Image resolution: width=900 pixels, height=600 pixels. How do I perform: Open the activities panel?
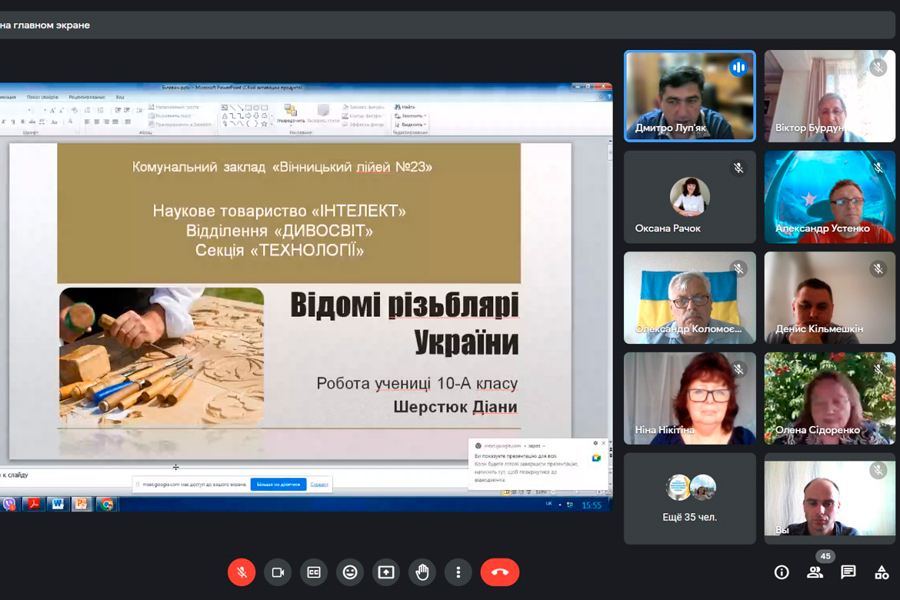pos(882,572)
